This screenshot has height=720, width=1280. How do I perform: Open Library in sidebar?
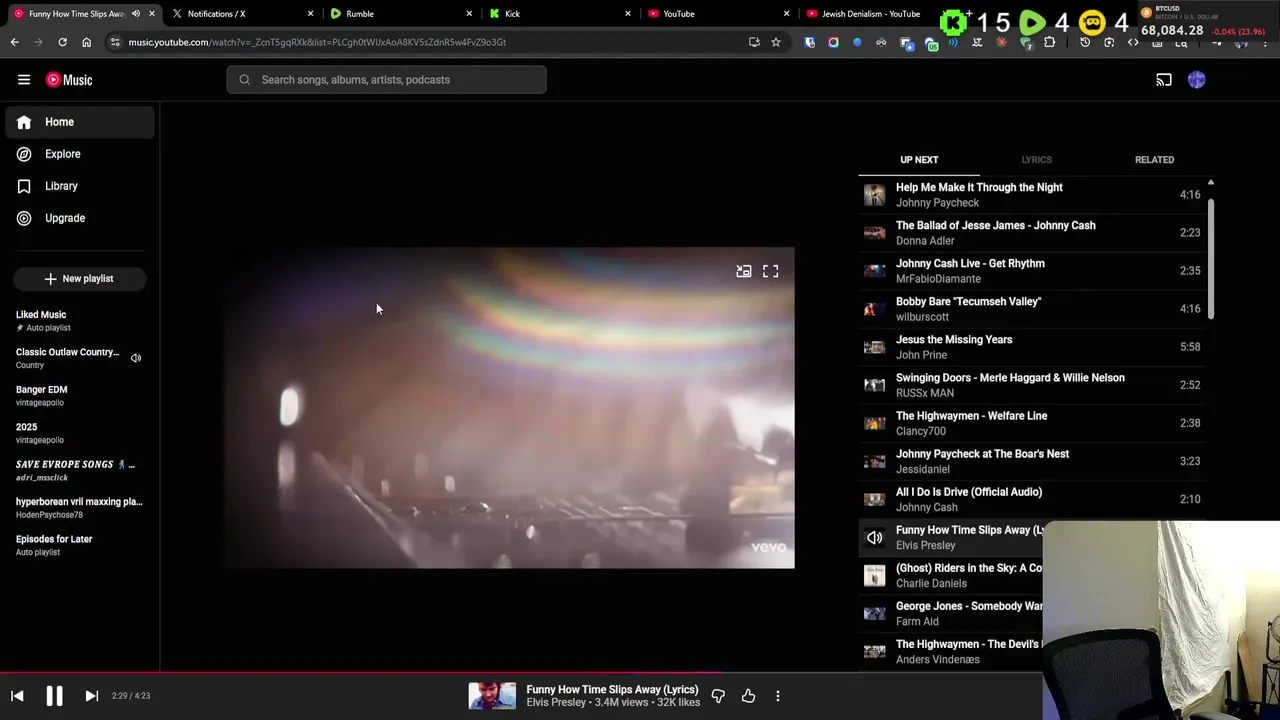point(80,186)
